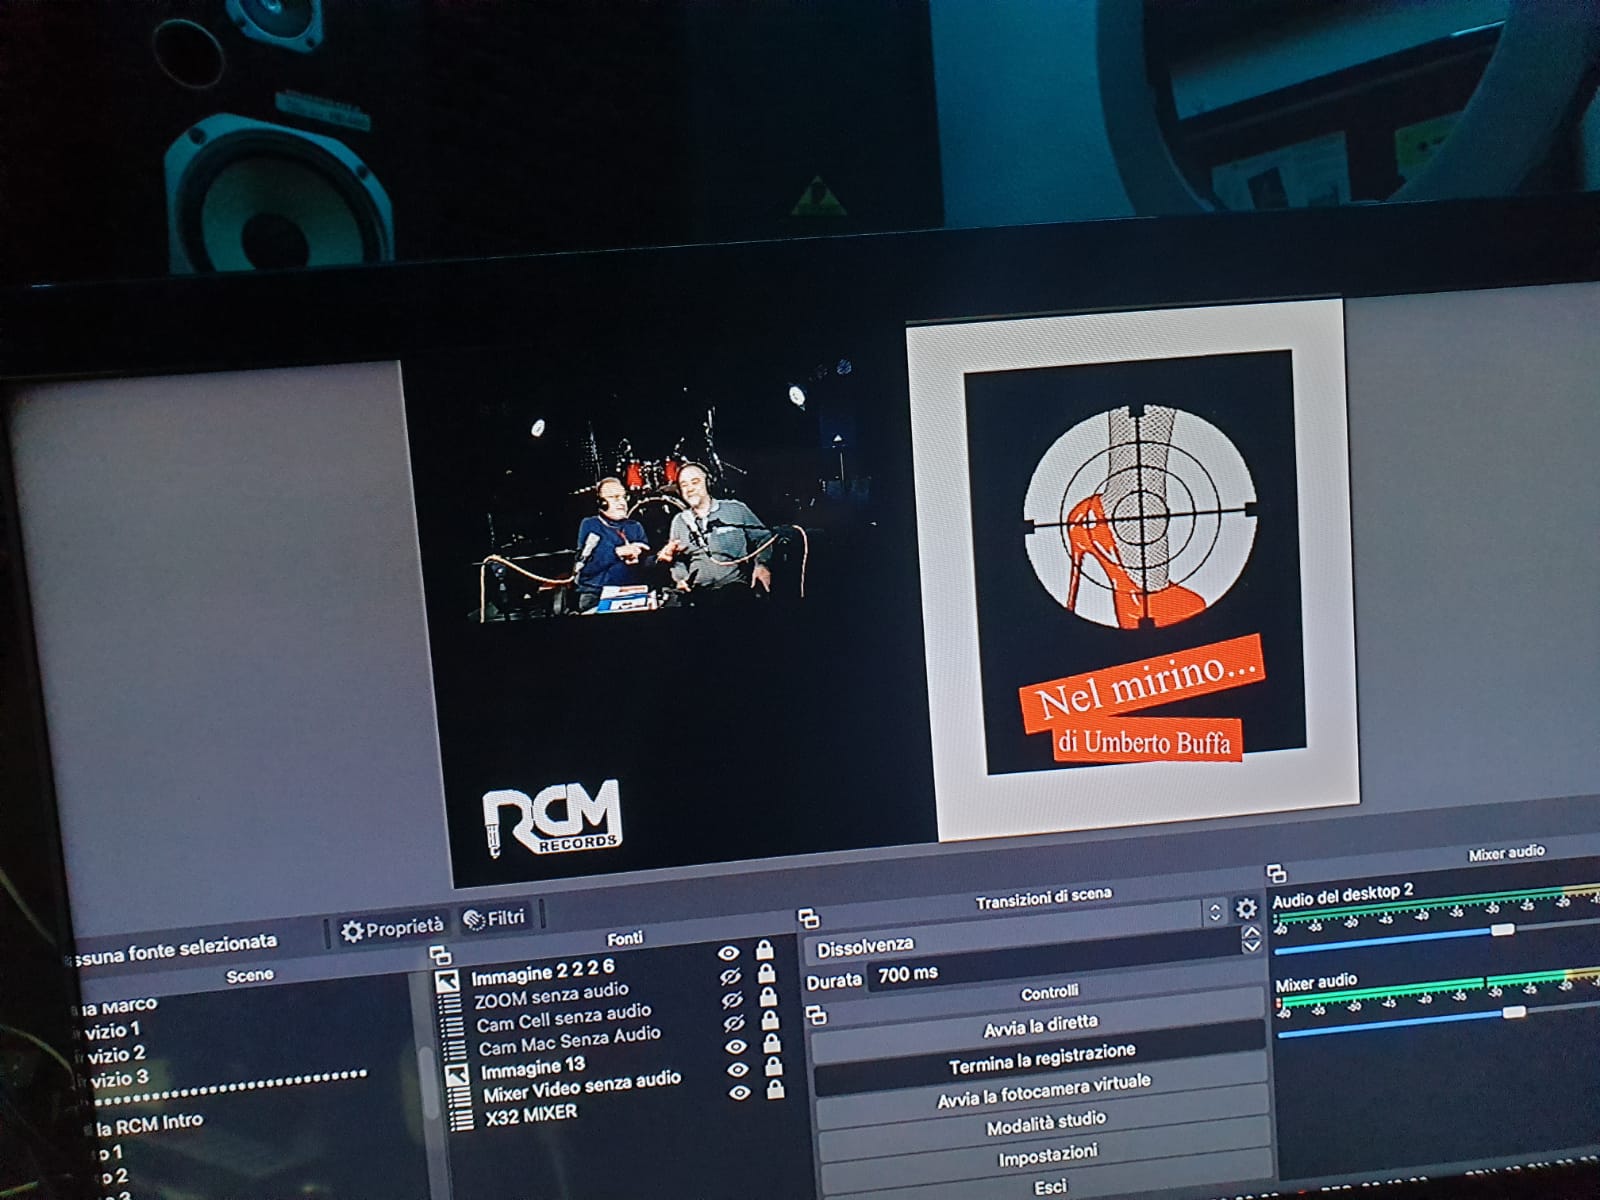Screen dimensions: 1600x1200
Task: Select Mixer Video senza audio source name
Action: tap(582, 1086)
